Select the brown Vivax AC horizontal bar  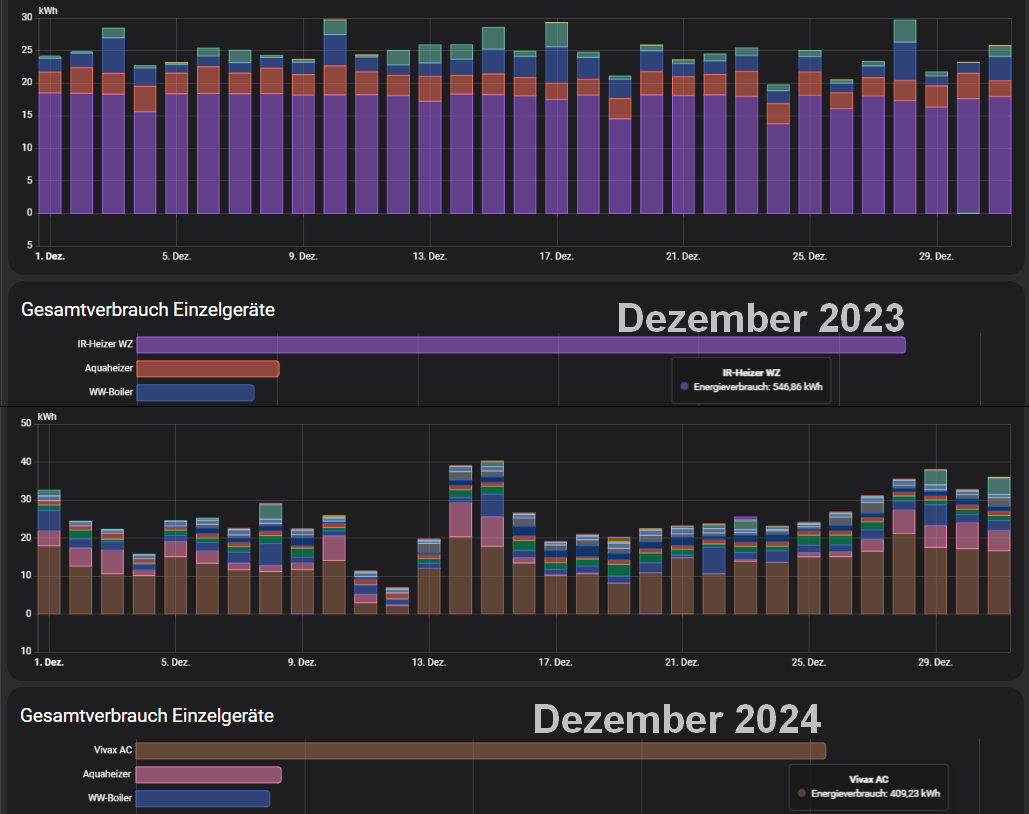[480, 750]
